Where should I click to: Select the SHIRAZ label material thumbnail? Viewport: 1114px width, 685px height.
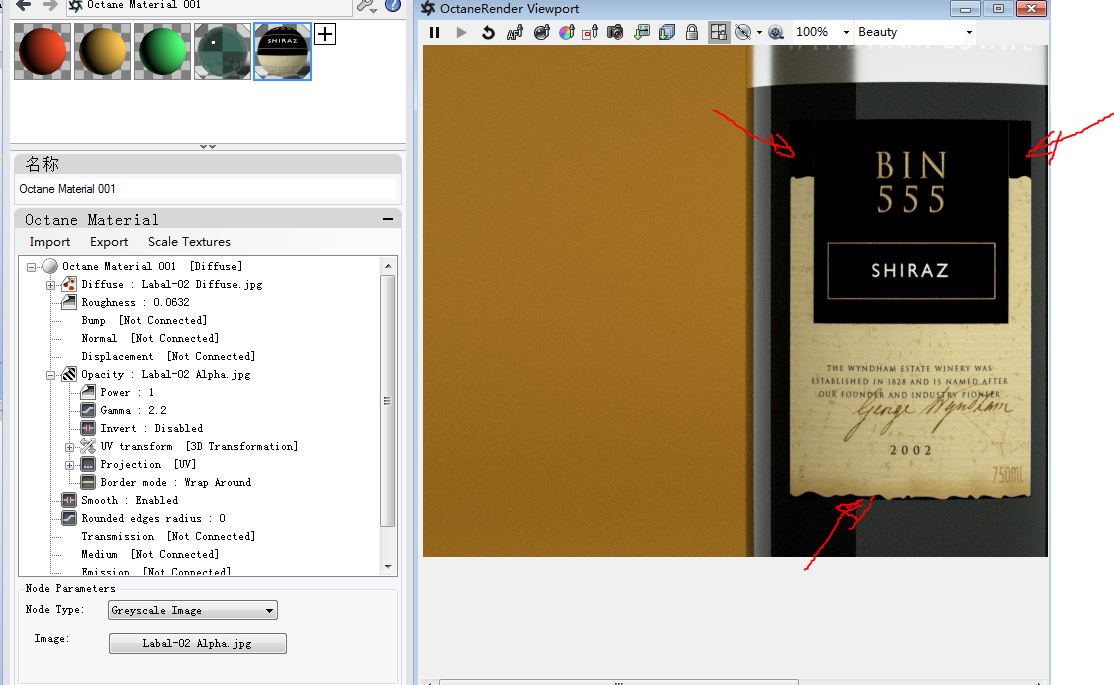(282, 51)
